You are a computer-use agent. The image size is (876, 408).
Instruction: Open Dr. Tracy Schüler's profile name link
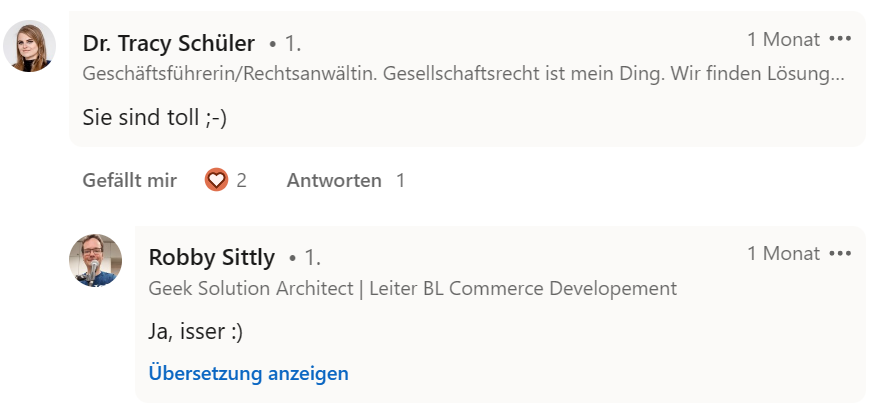pyautogui.click(x=168, y=43)
